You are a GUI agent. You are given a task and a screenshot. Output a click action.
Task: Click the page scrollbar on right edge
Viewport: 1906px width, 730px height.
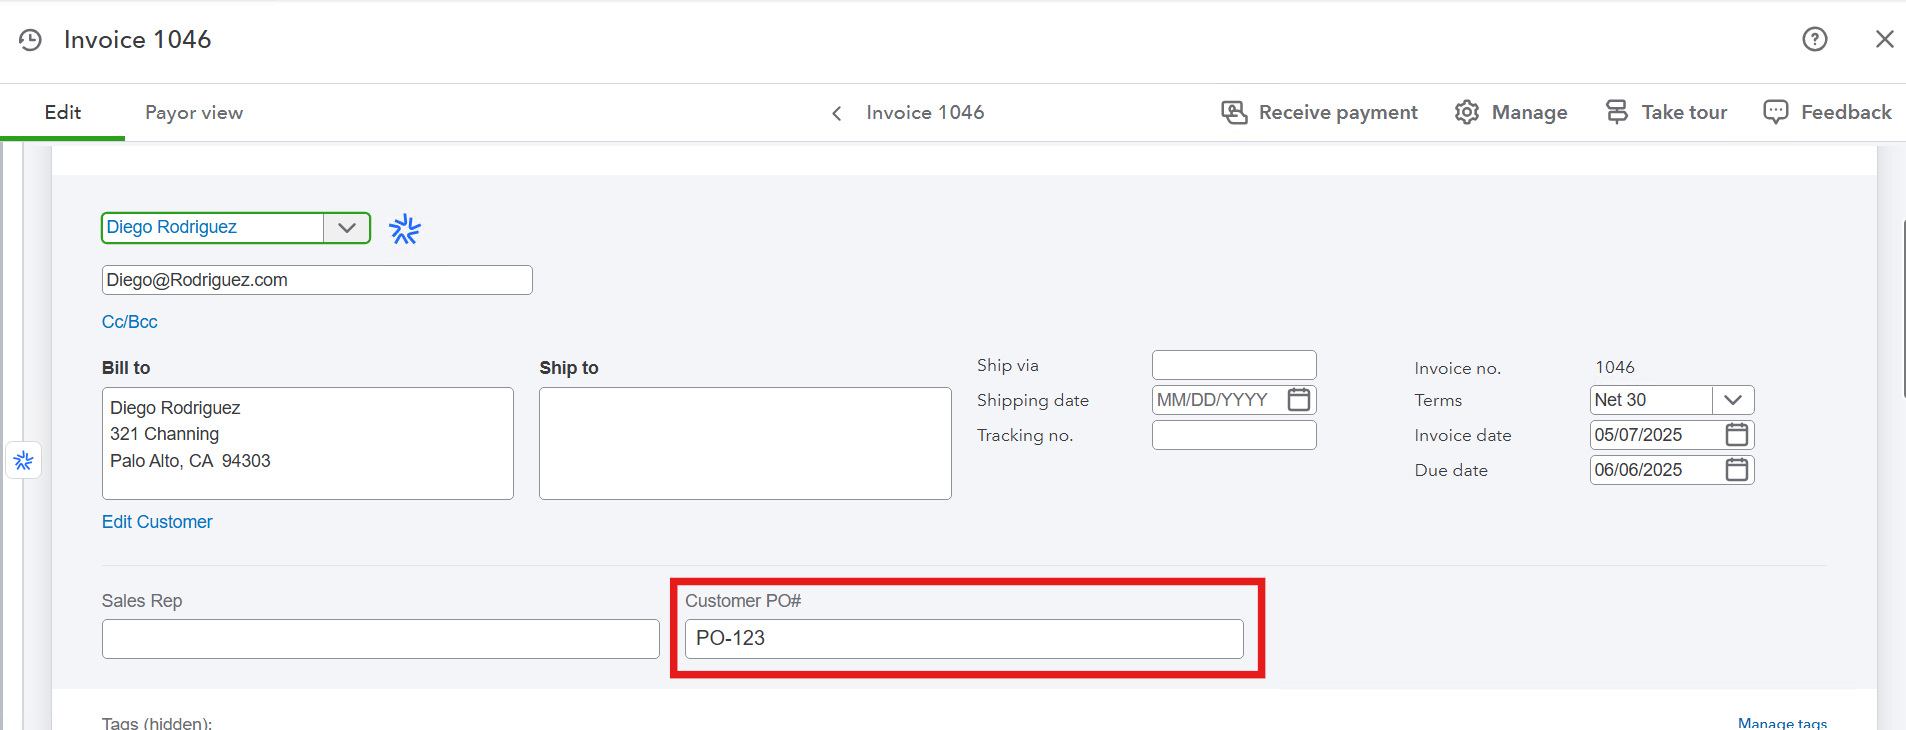point(1903,310)
